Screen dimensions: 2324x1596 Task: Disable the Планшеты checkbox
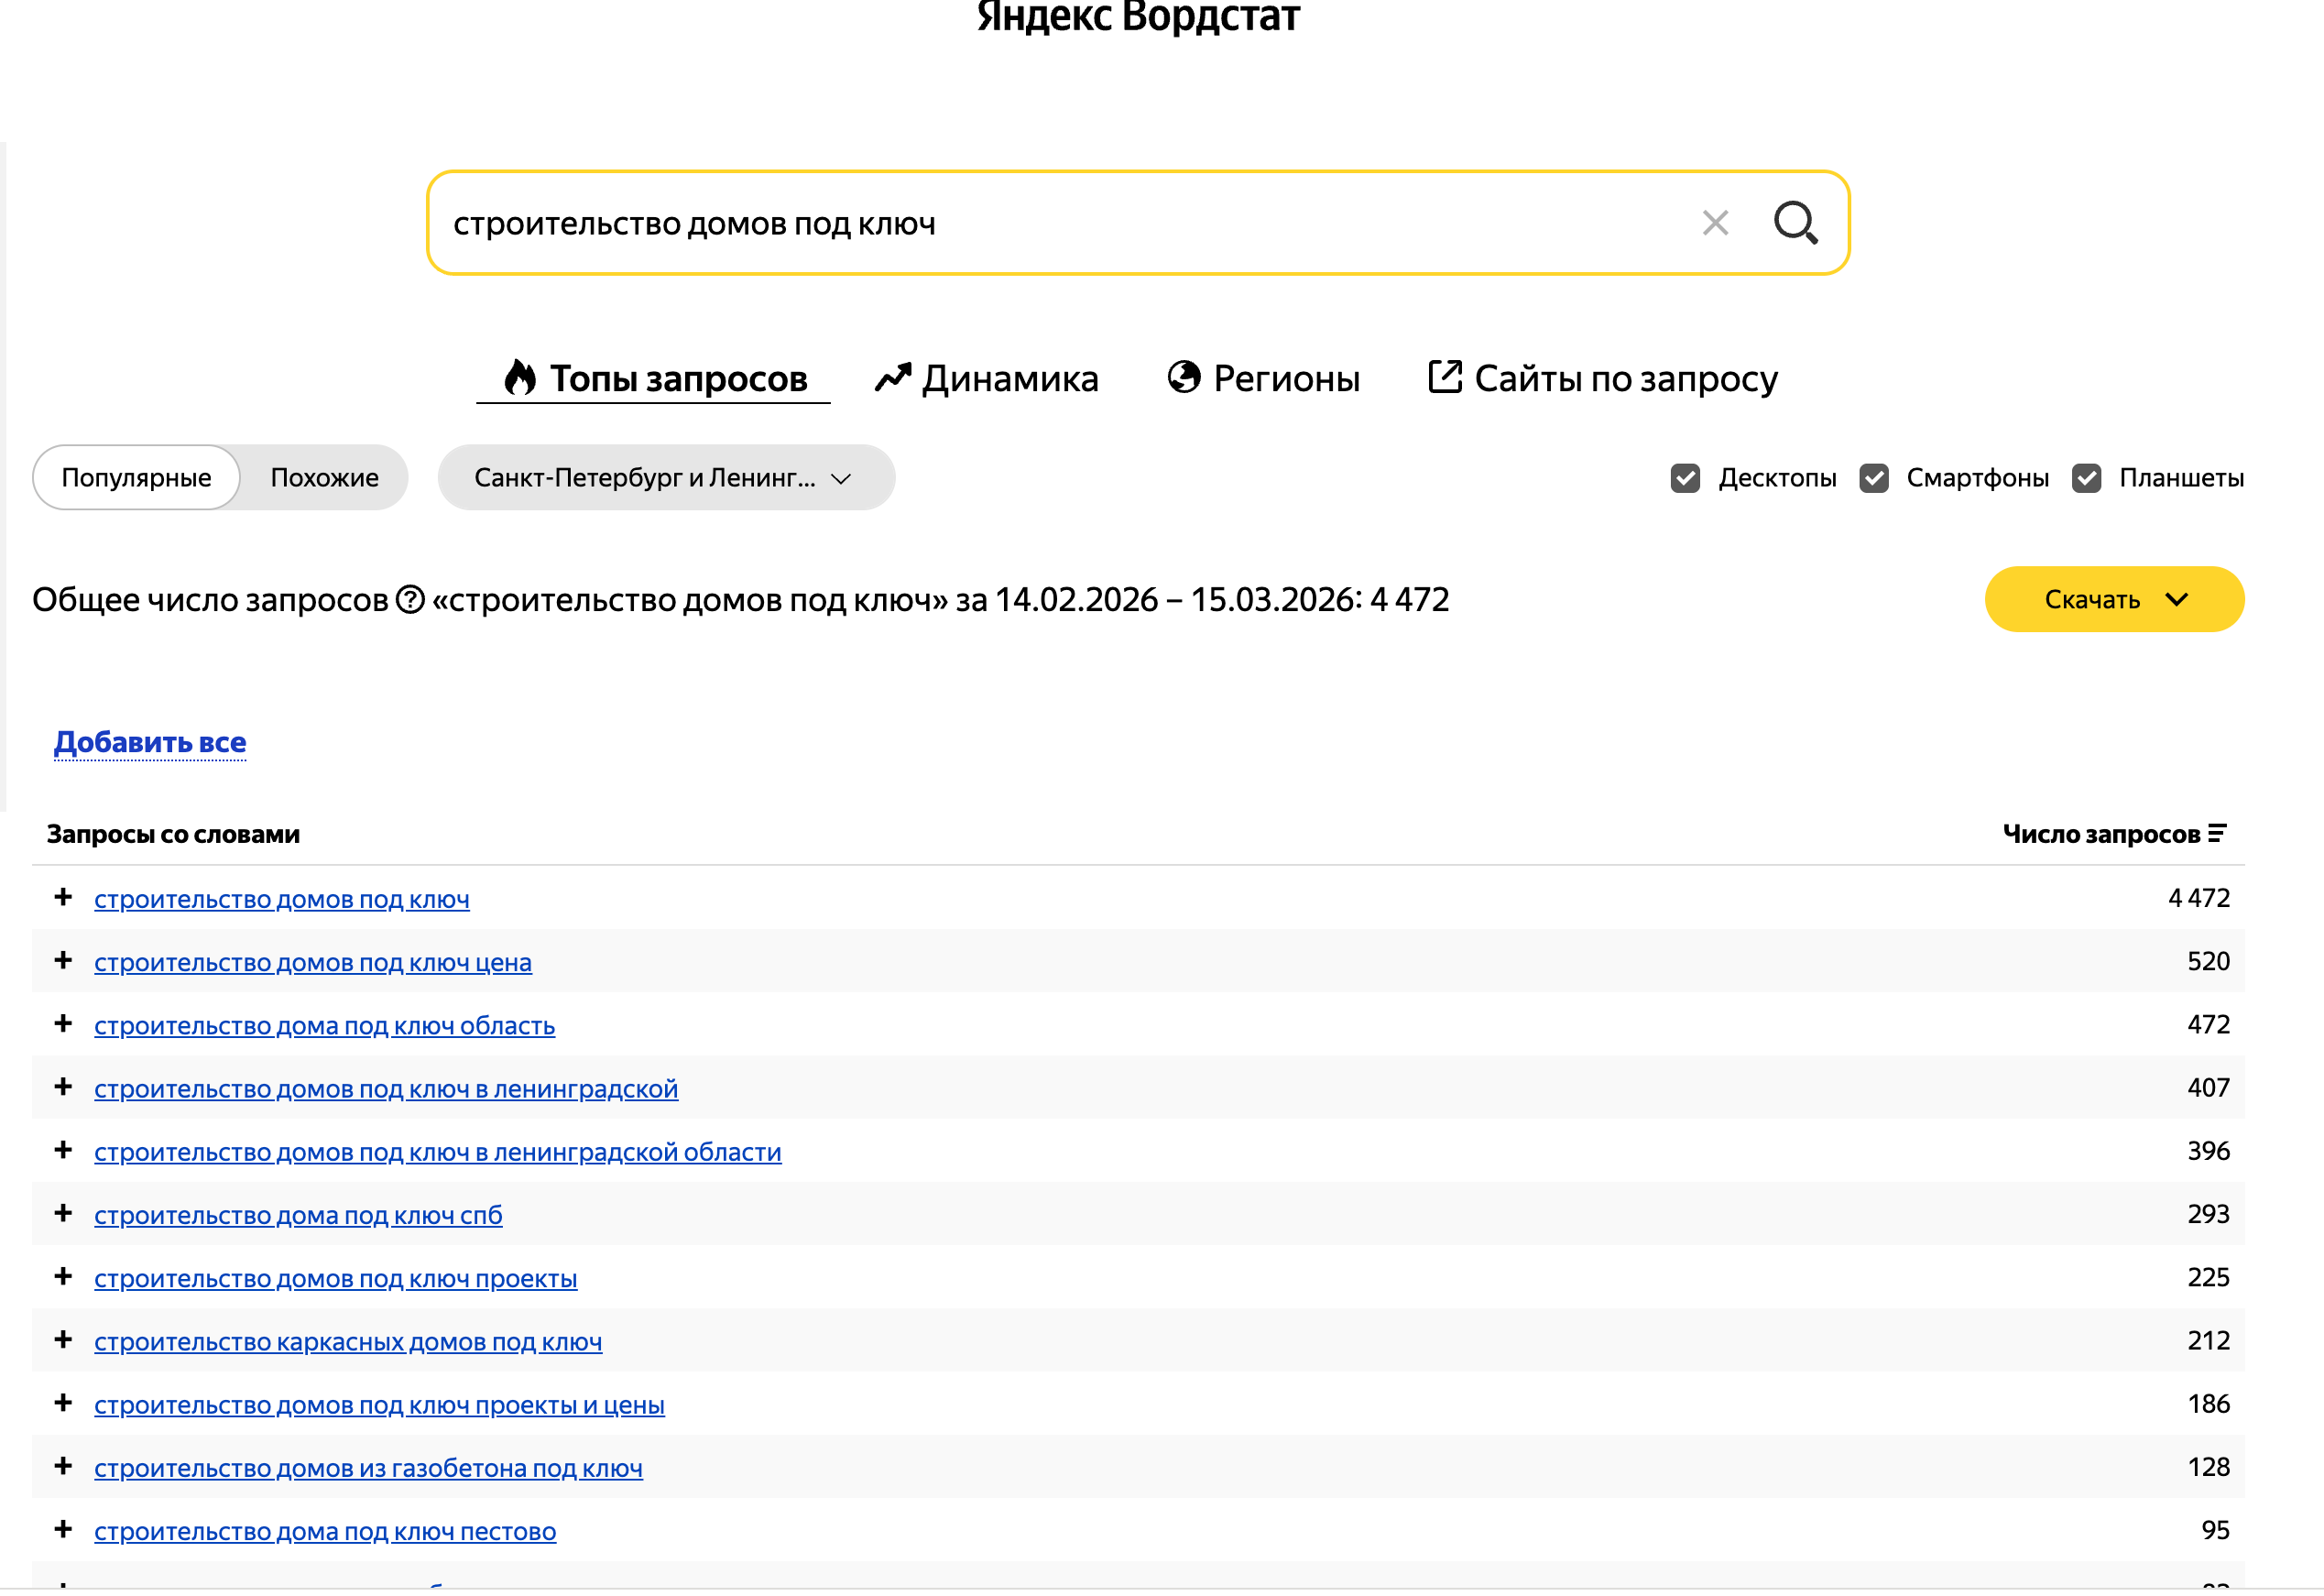point(2086,478)
